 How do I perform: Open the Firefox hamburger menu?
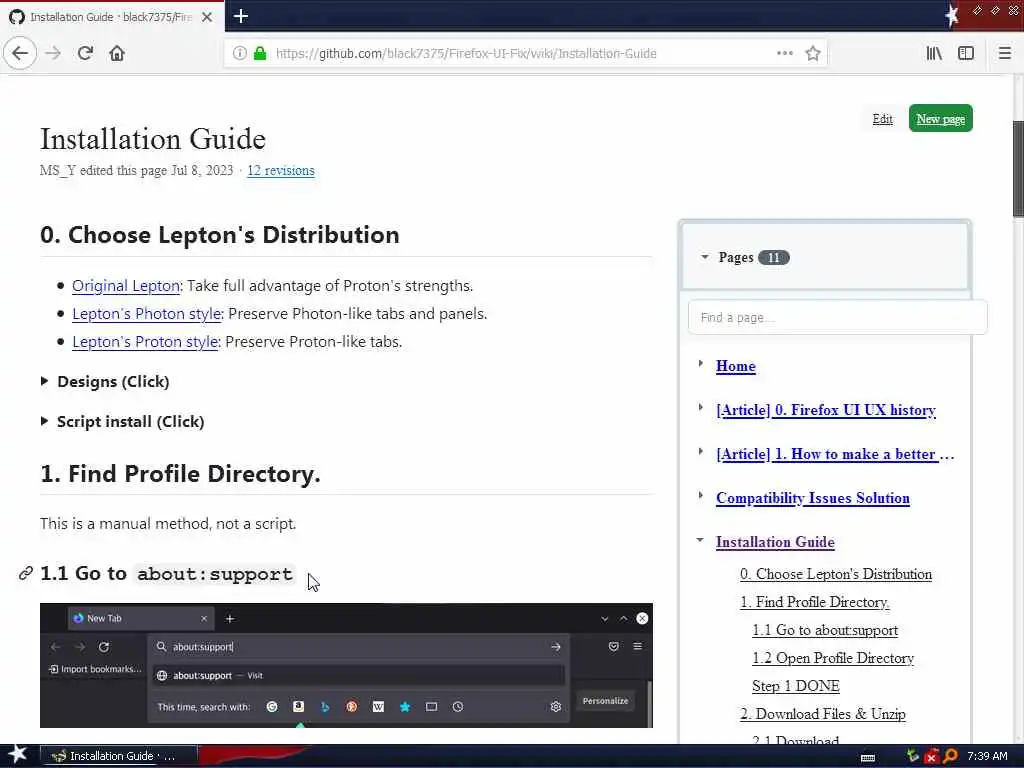pyautogui.click(x=1004, y=53)
